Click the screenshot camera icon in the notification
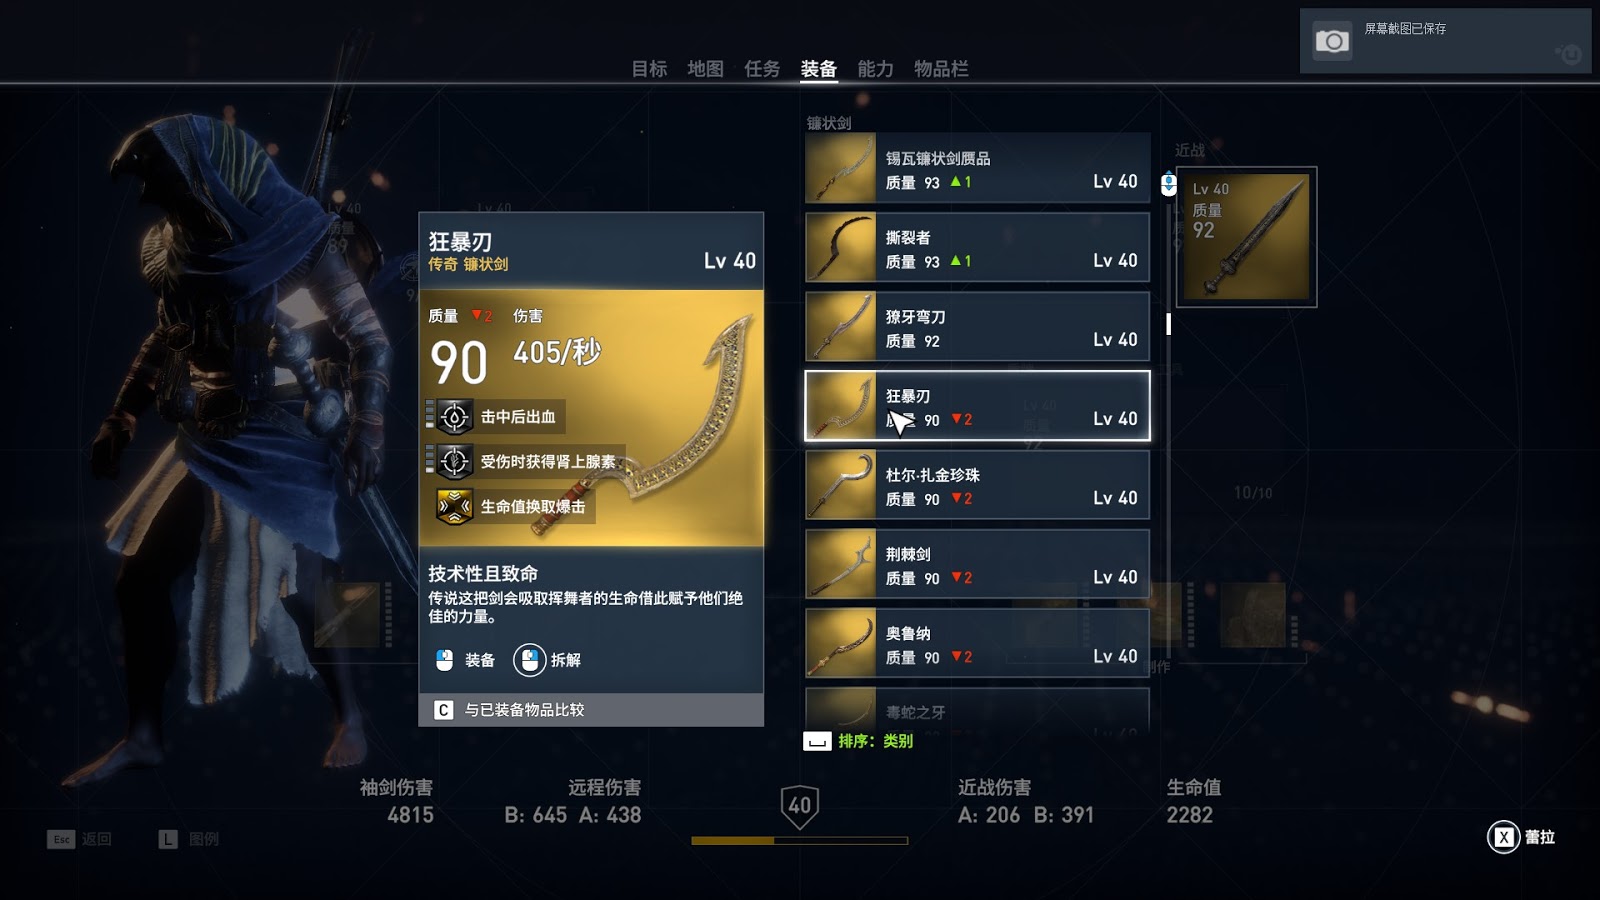 point(1332,41)
